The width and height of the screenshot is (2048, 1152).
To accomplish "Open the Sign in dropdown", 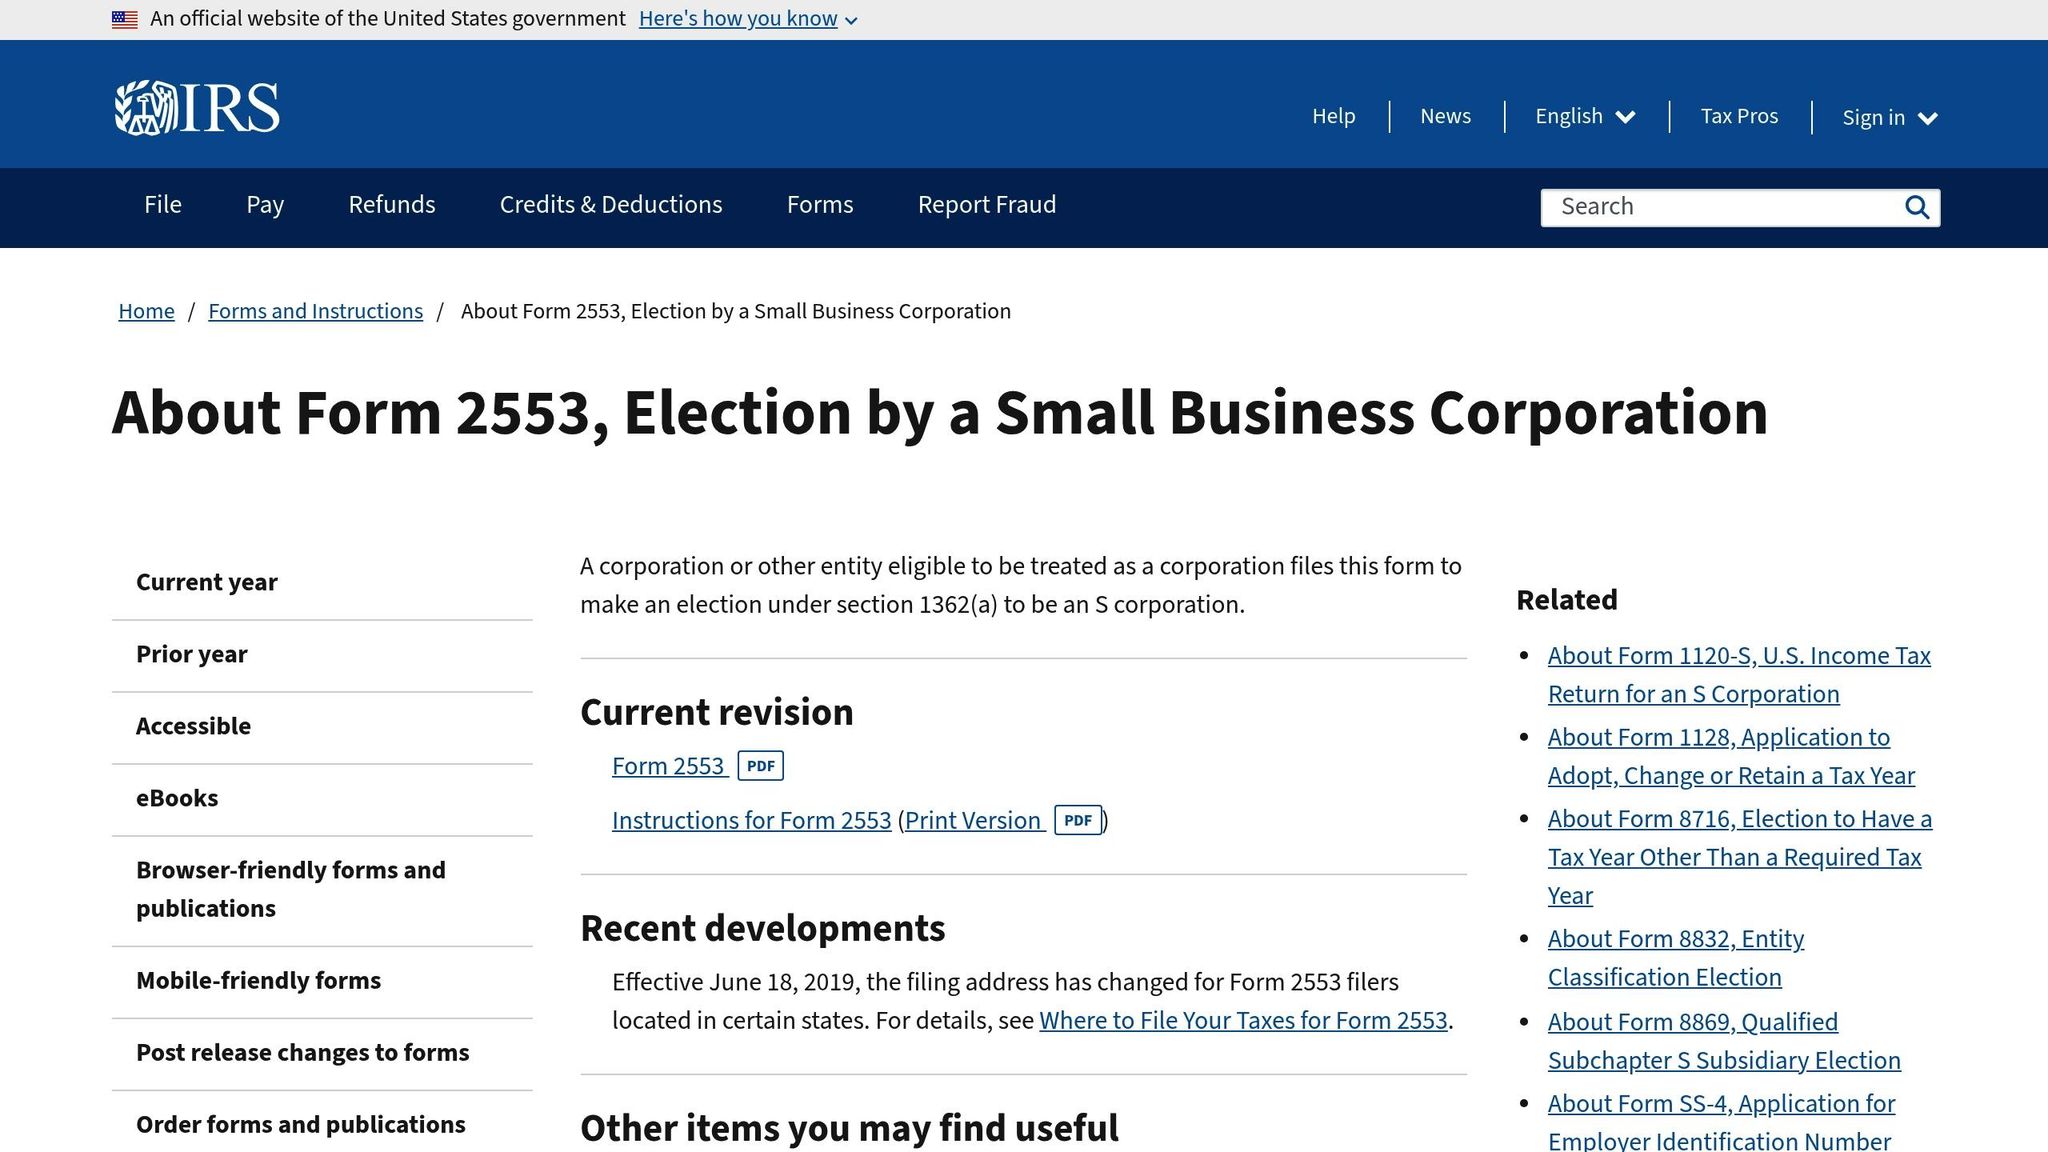I will [x=1889, y=117].
